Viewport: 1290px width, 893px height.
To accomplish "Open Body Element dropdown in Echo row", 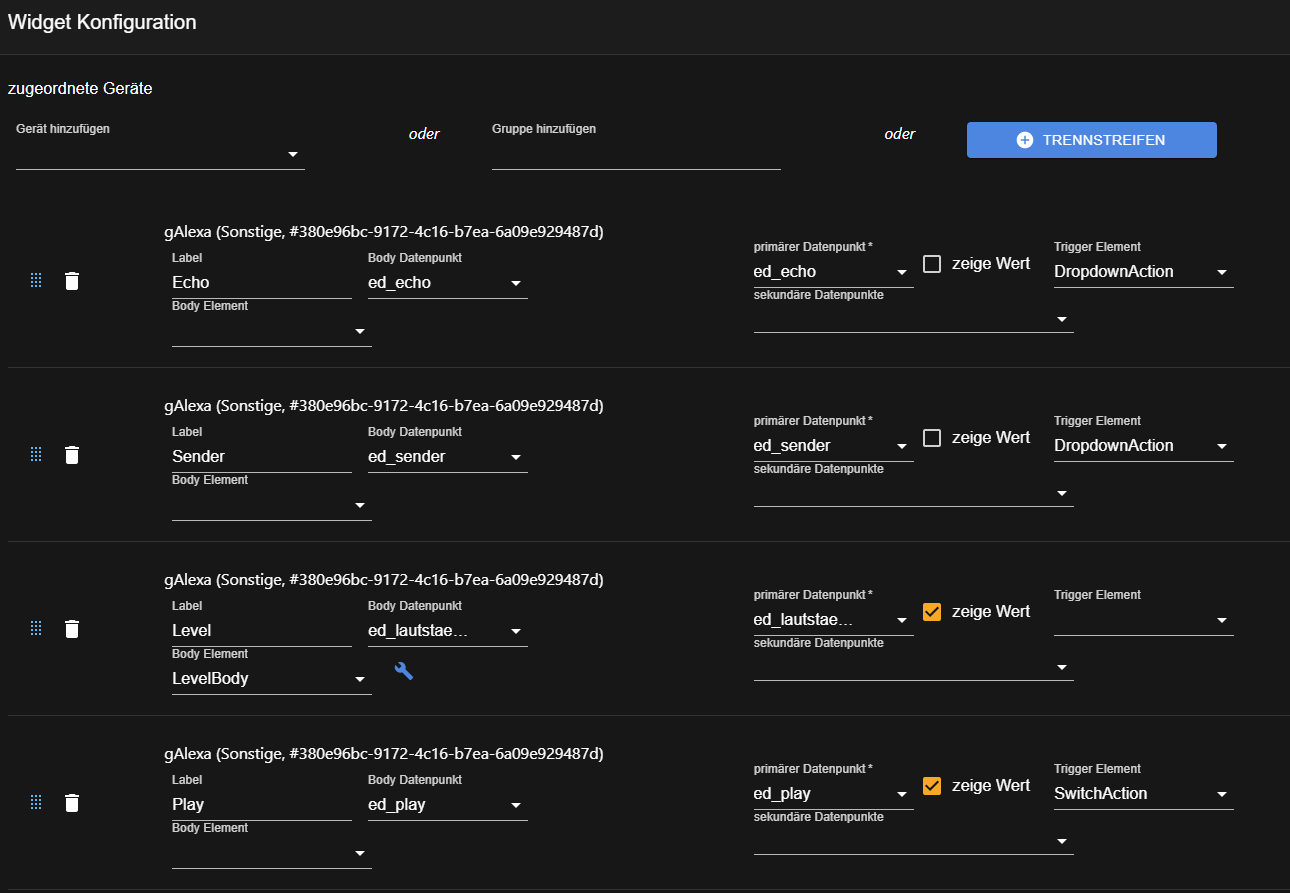I will [272, 331].
